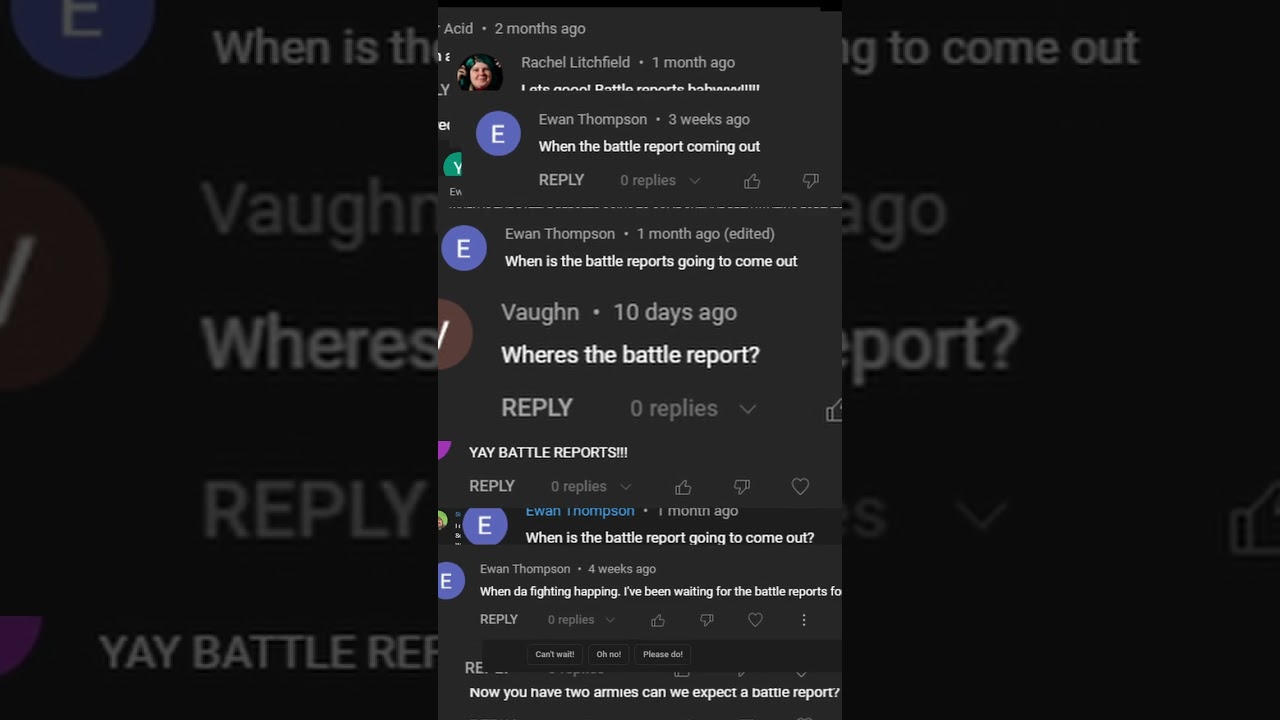Screen dimensions: 1280x720
Task: Open Rachel Litchfield's profile avatar
Action: click(480, 73)
